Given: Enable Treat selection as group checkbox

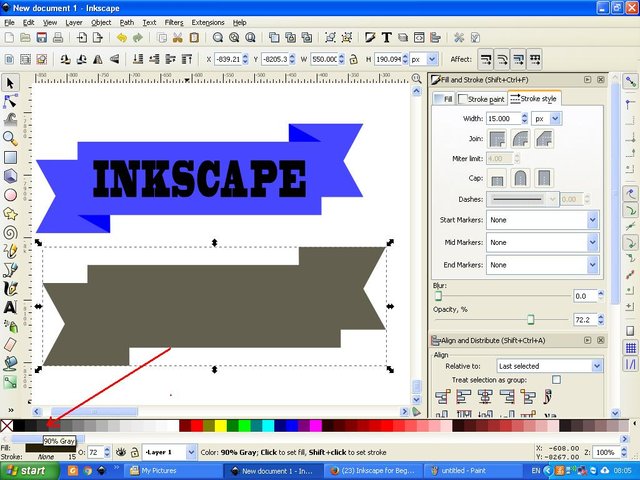Looking at the screenshot, I should (x=556, y=380).
